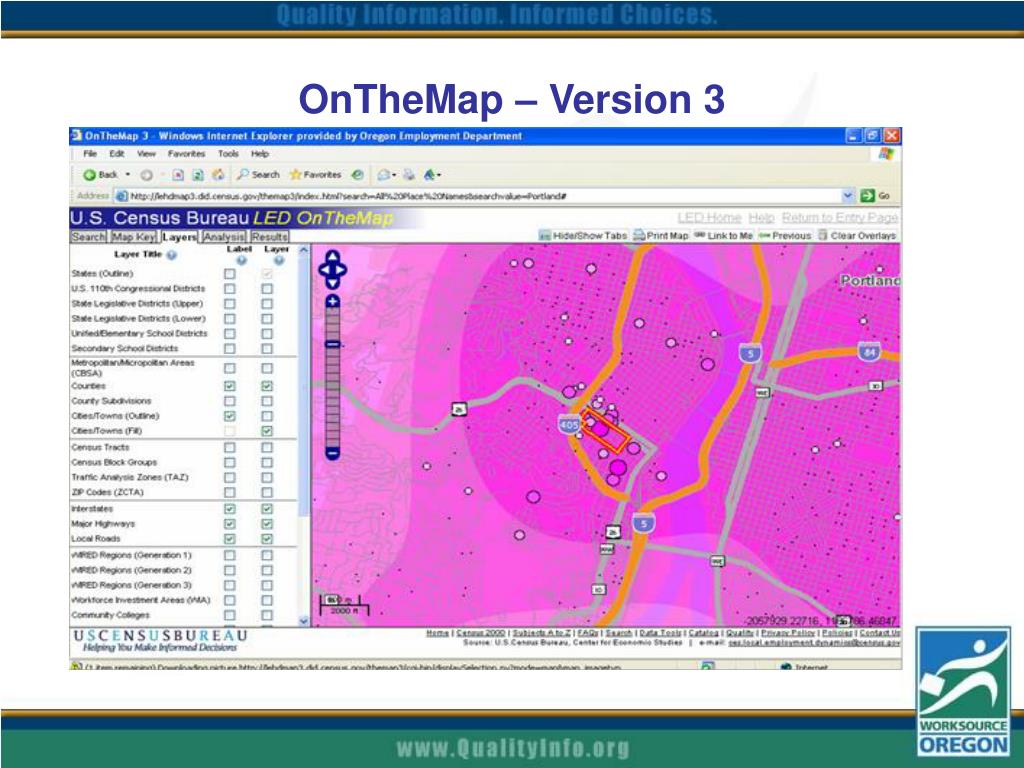
Task: Click the map zoom level slider handle
Action: point(332,344)
